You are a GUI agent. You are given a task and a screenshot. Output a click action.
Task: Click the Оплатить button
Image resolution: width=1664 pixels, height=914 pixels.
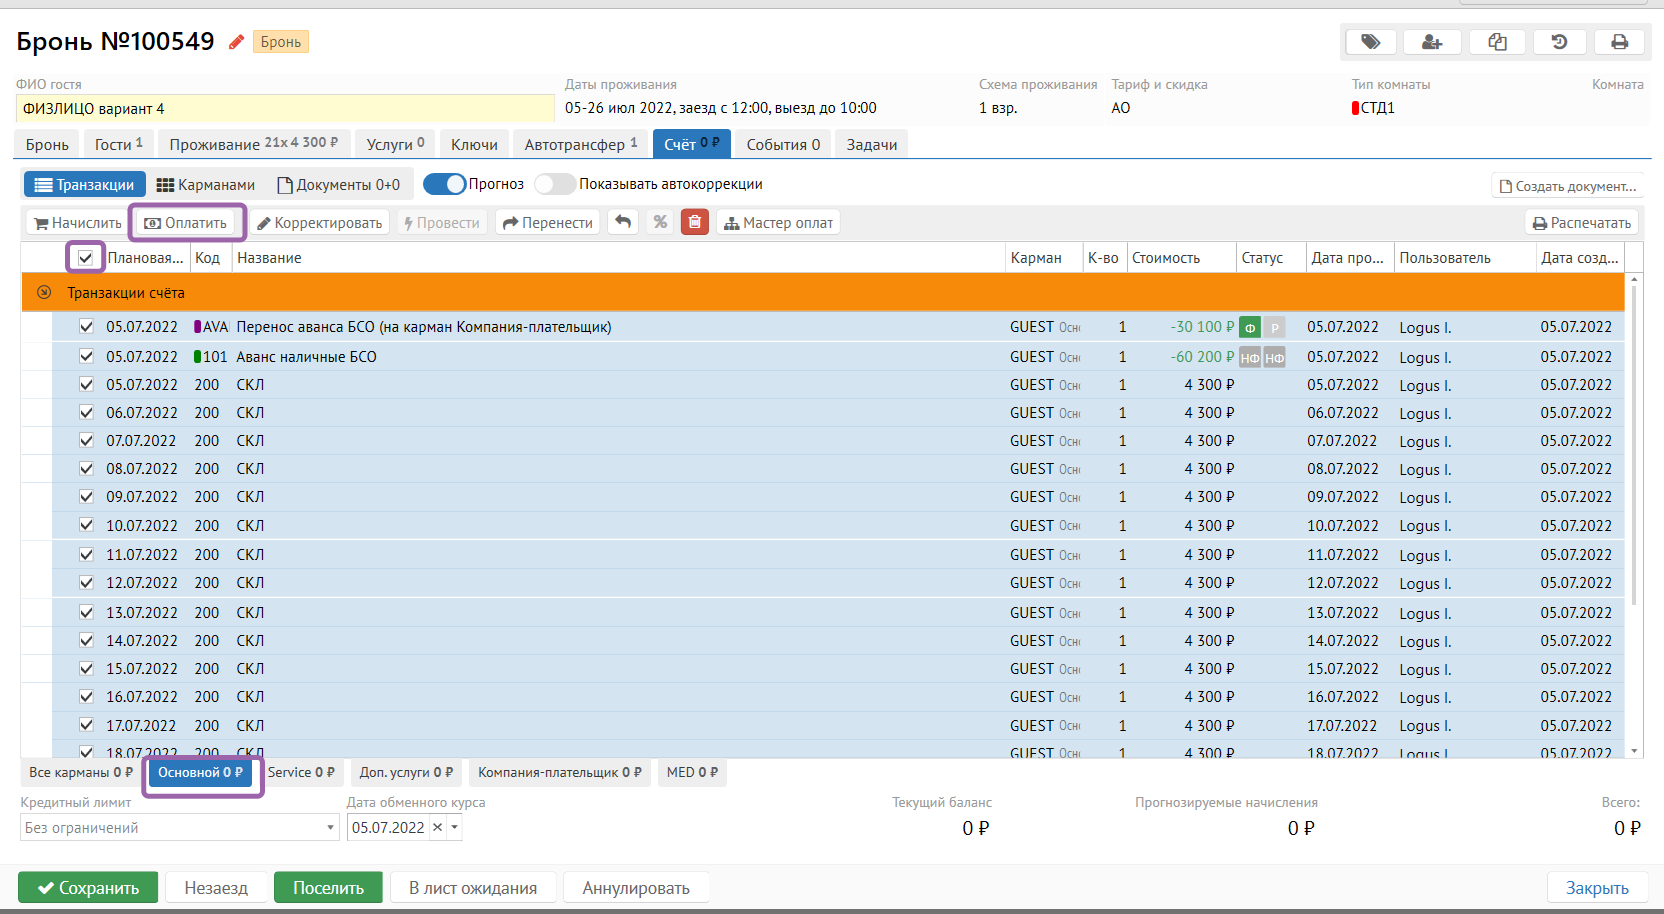pyautogui.click(x=187, y=223)
